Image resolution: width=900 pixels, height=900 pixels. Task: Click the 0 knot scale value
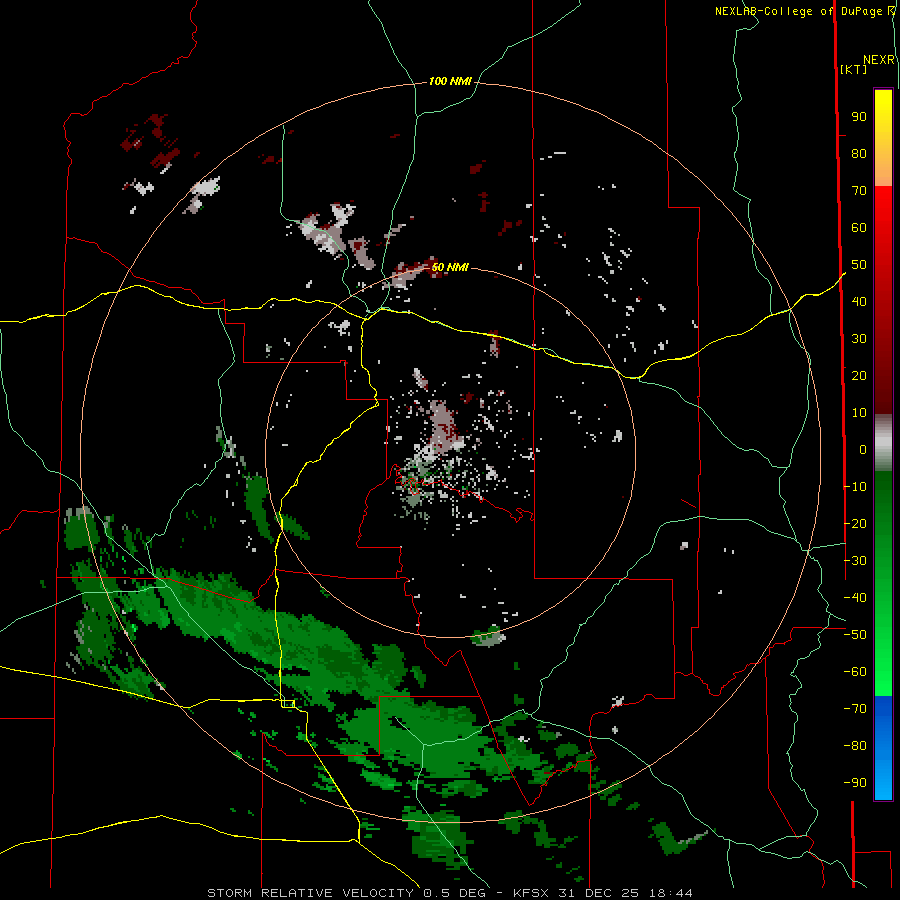(863, 450)
